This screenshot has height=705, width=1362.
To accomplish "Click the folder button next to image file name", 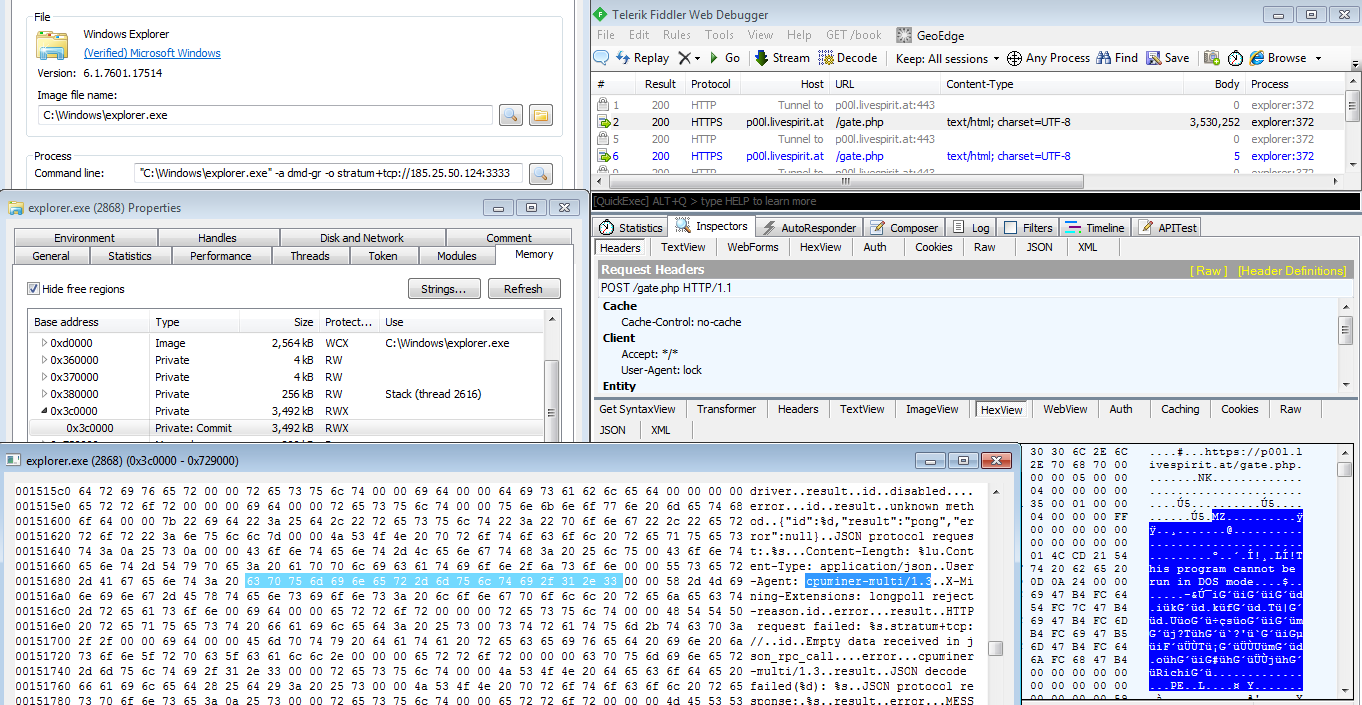I will coord(541,115).
